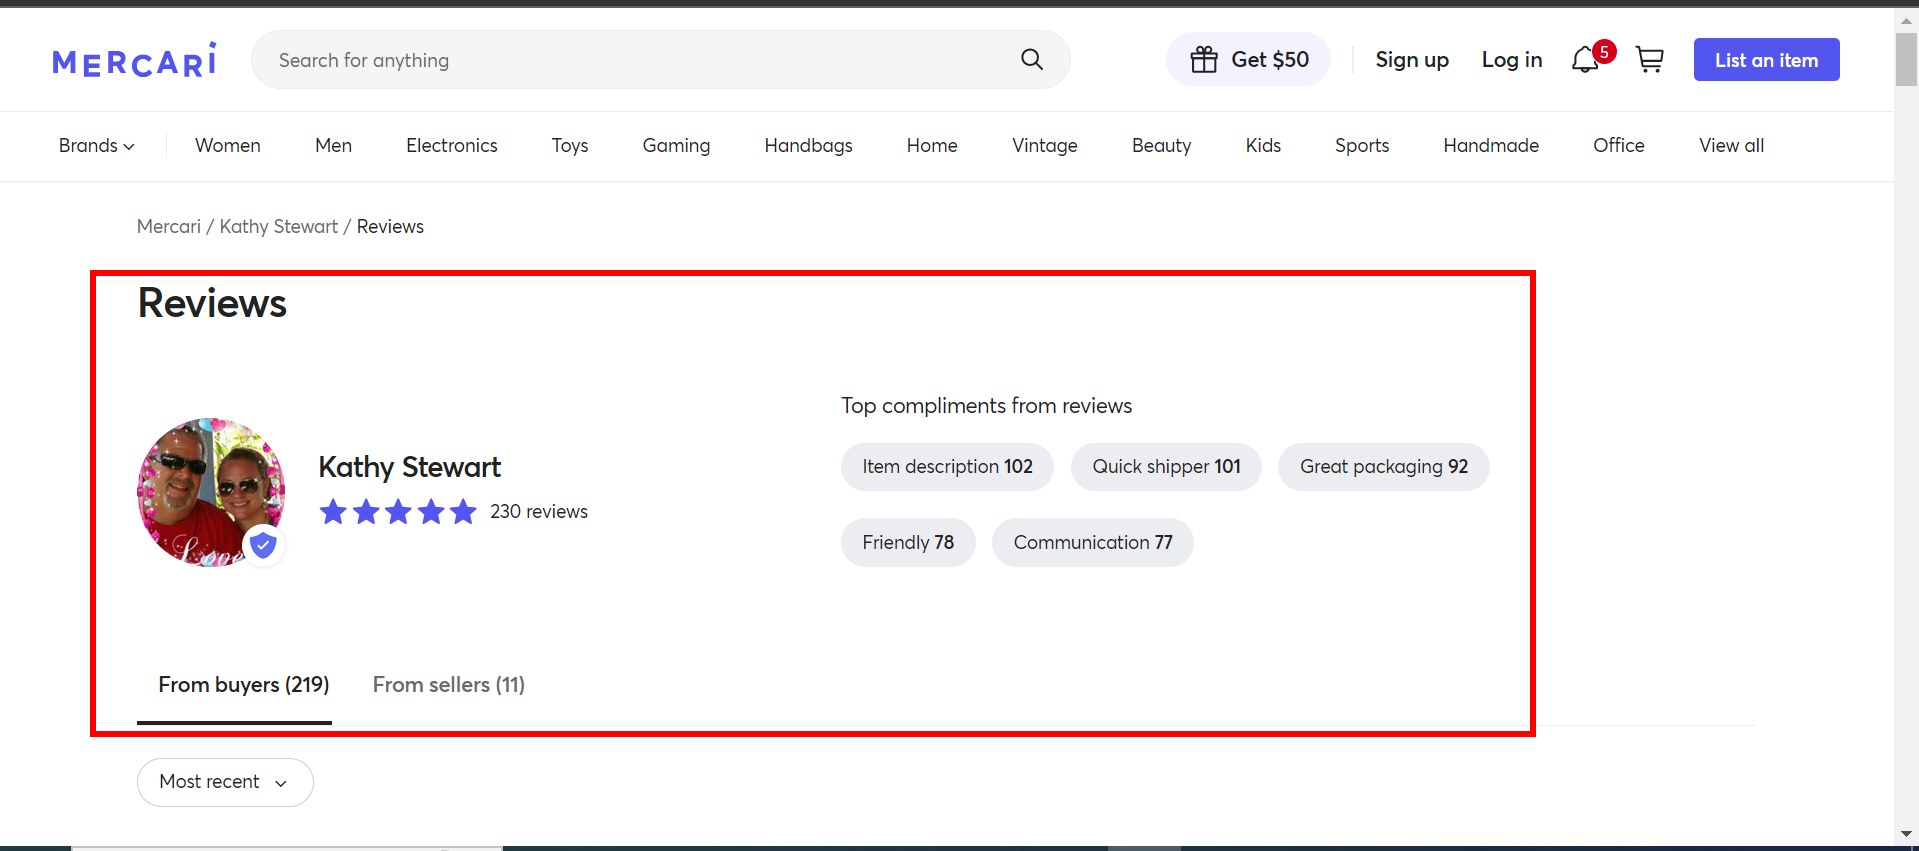The image size is (1919, 851).
Task: Select Quick shipper 101 compliment chip
Action: pos(1166,467)
